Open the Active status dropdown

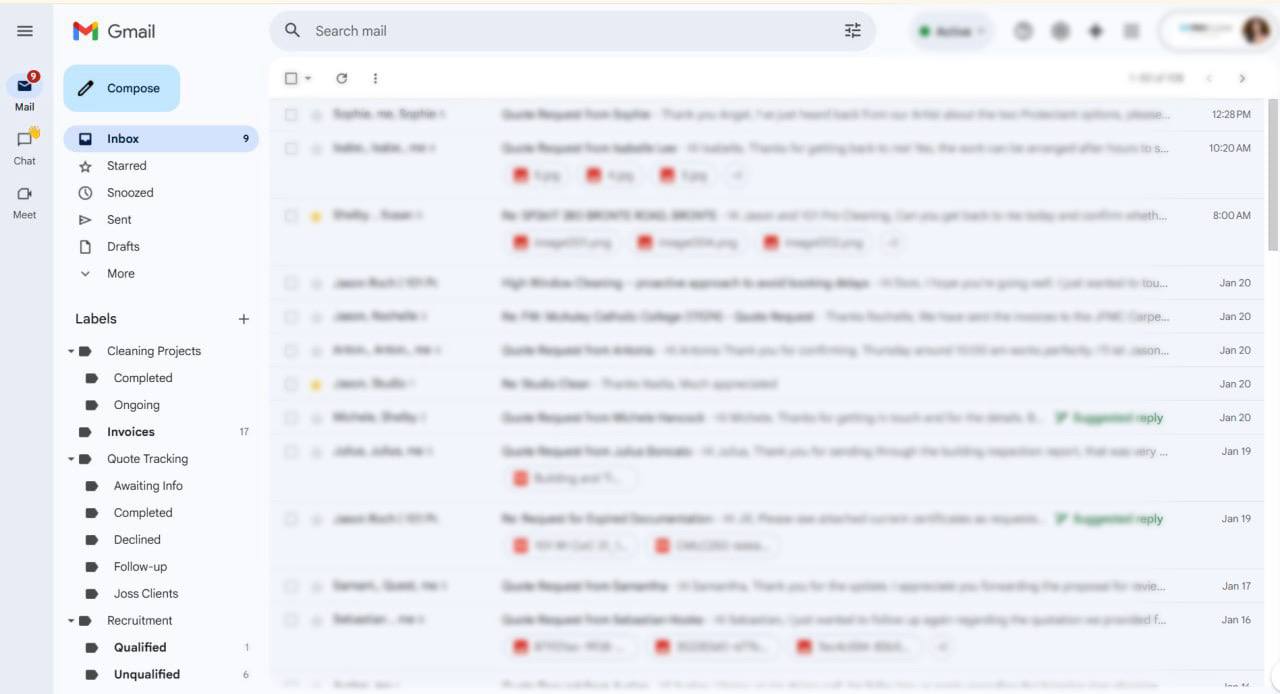click(951, 31)
